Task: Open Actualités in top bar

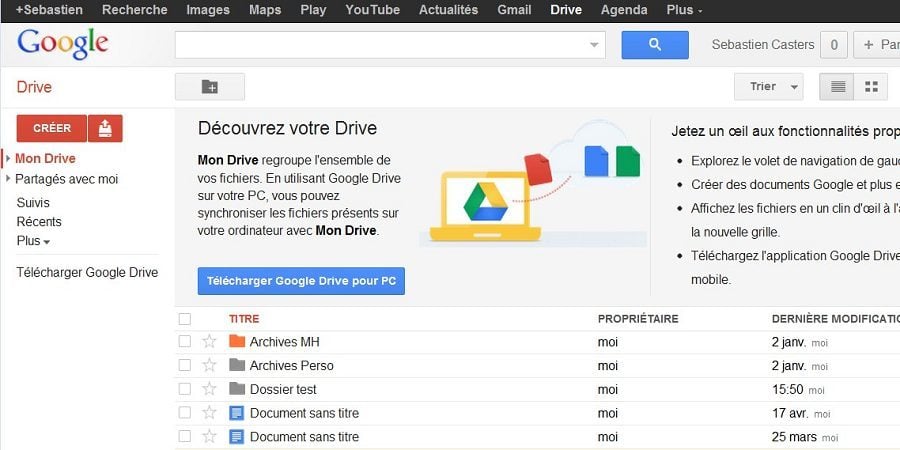Action: [x=448, y=10]
